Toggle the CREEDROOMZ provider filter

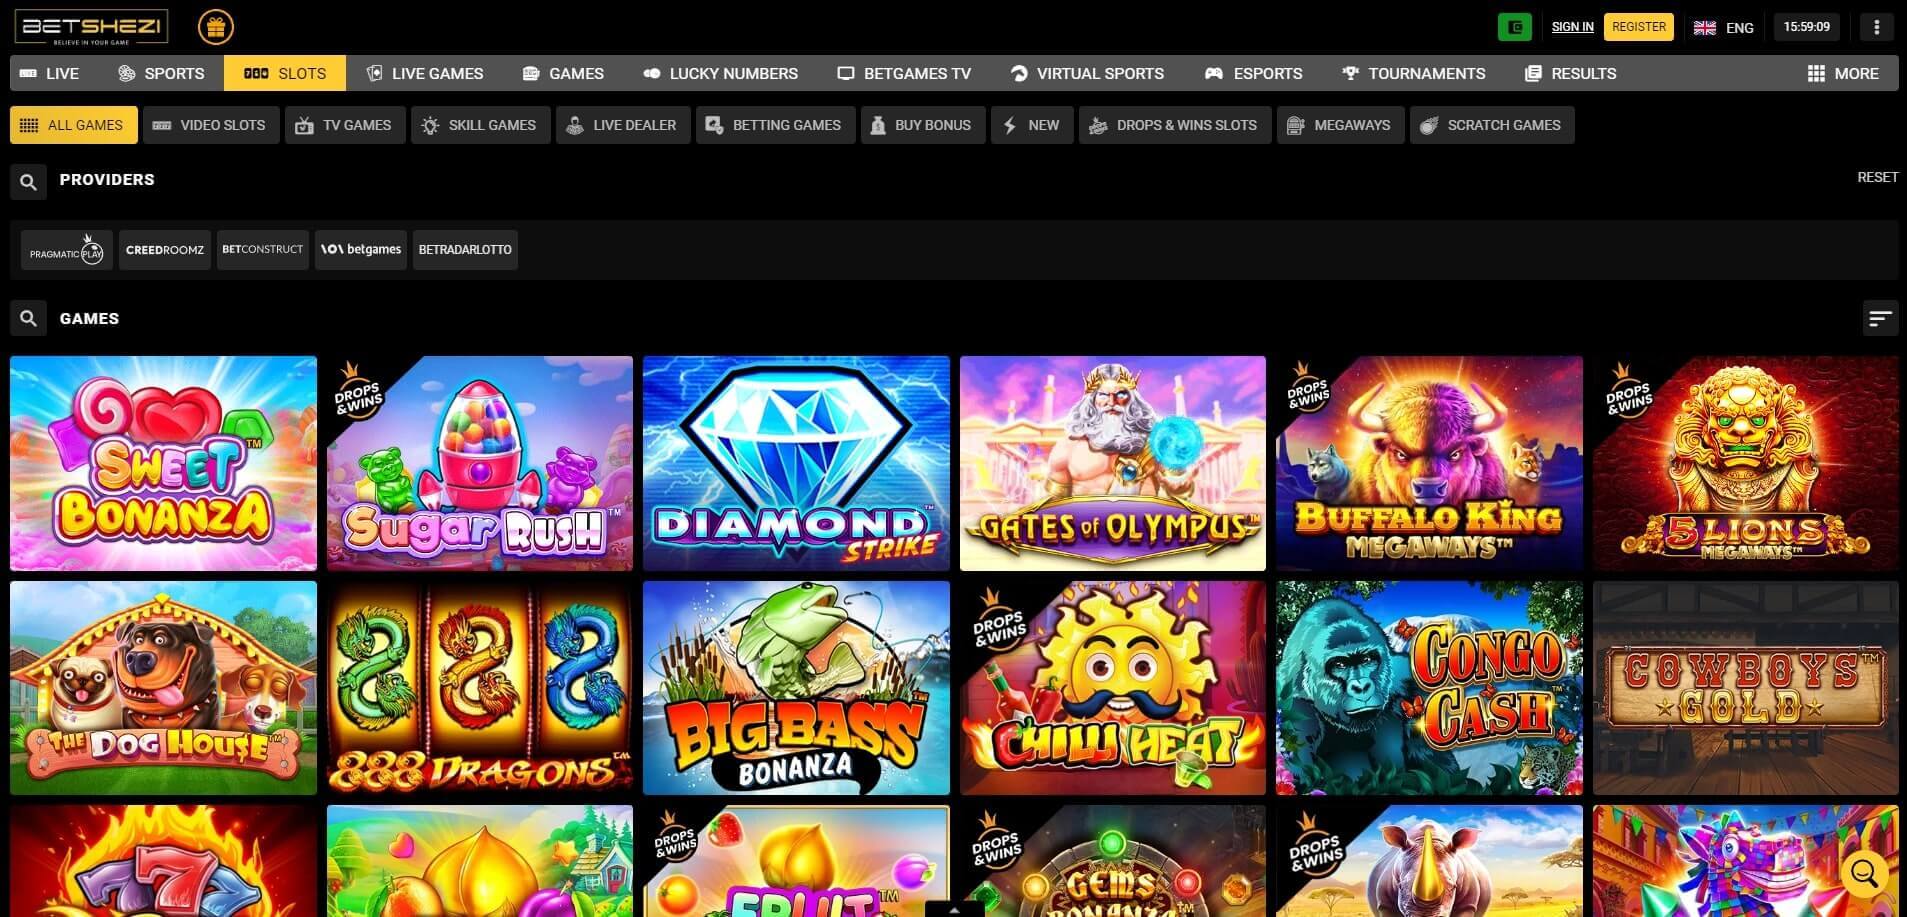[x=164, y=249]
